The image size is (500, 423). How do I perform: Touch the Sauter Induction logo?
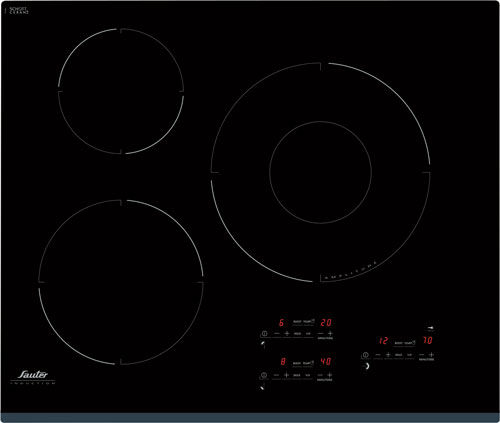(x=33, y=377)
